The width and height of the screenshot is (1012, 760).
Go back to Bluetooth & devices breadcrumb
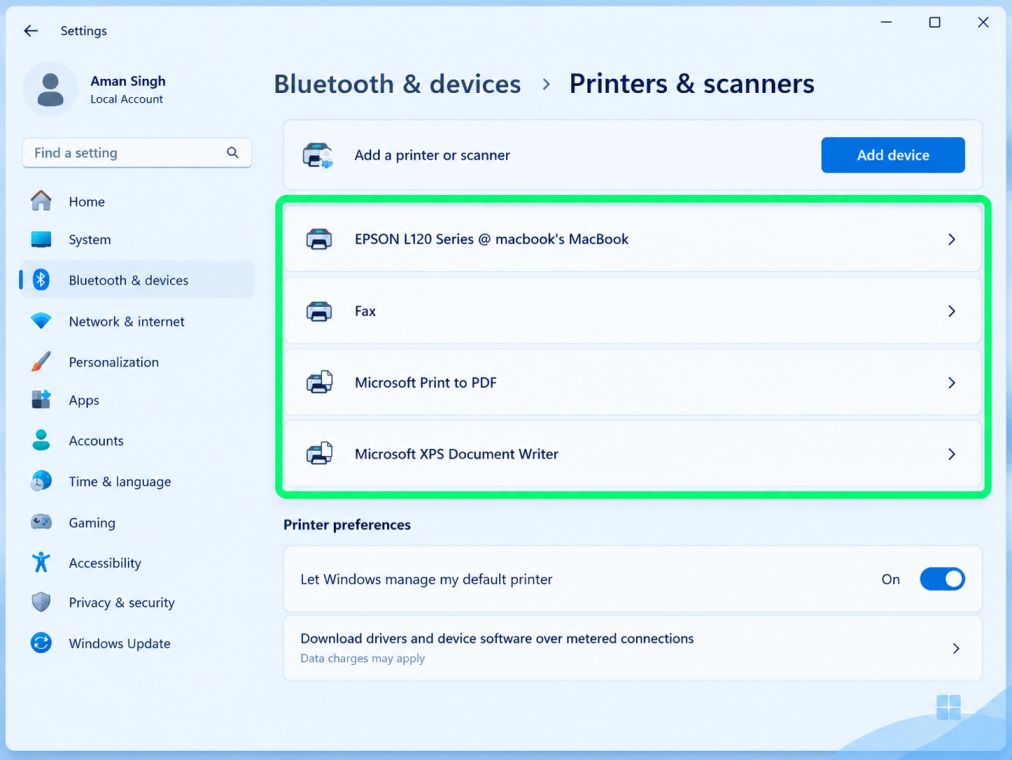[397, 84]
